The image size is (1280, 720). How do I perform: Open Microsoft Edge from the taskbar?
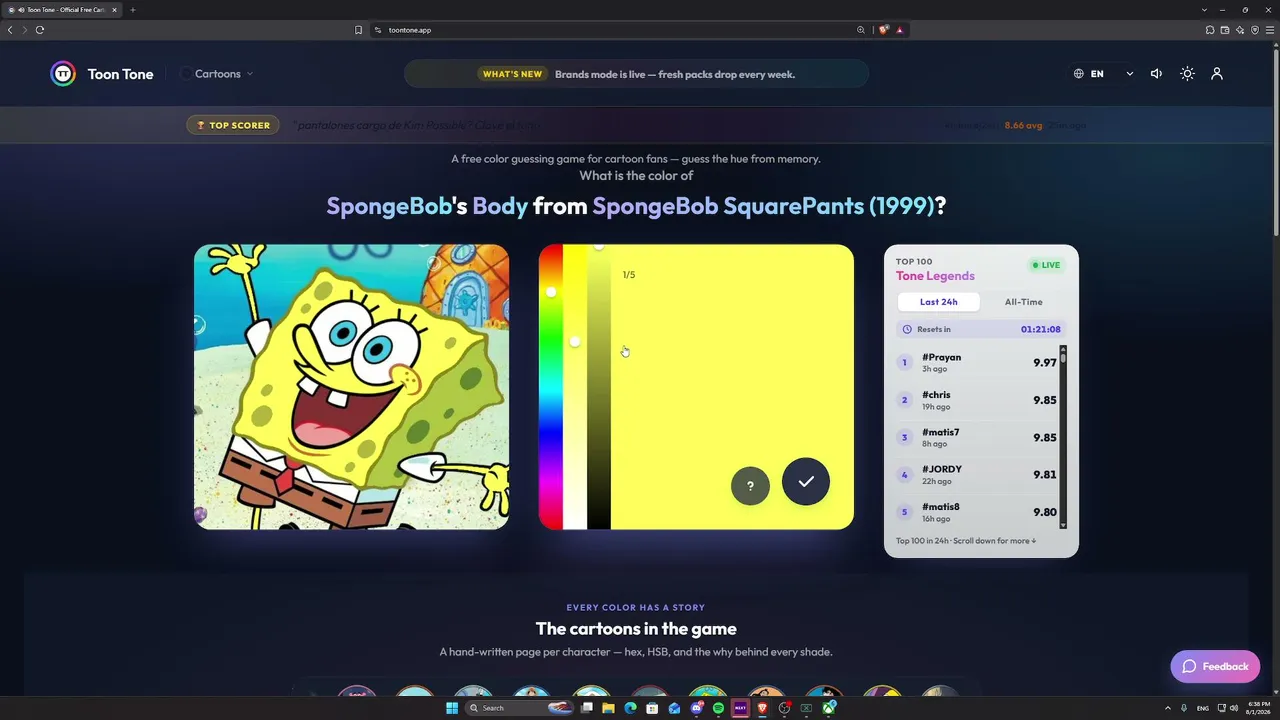[630, 708]
